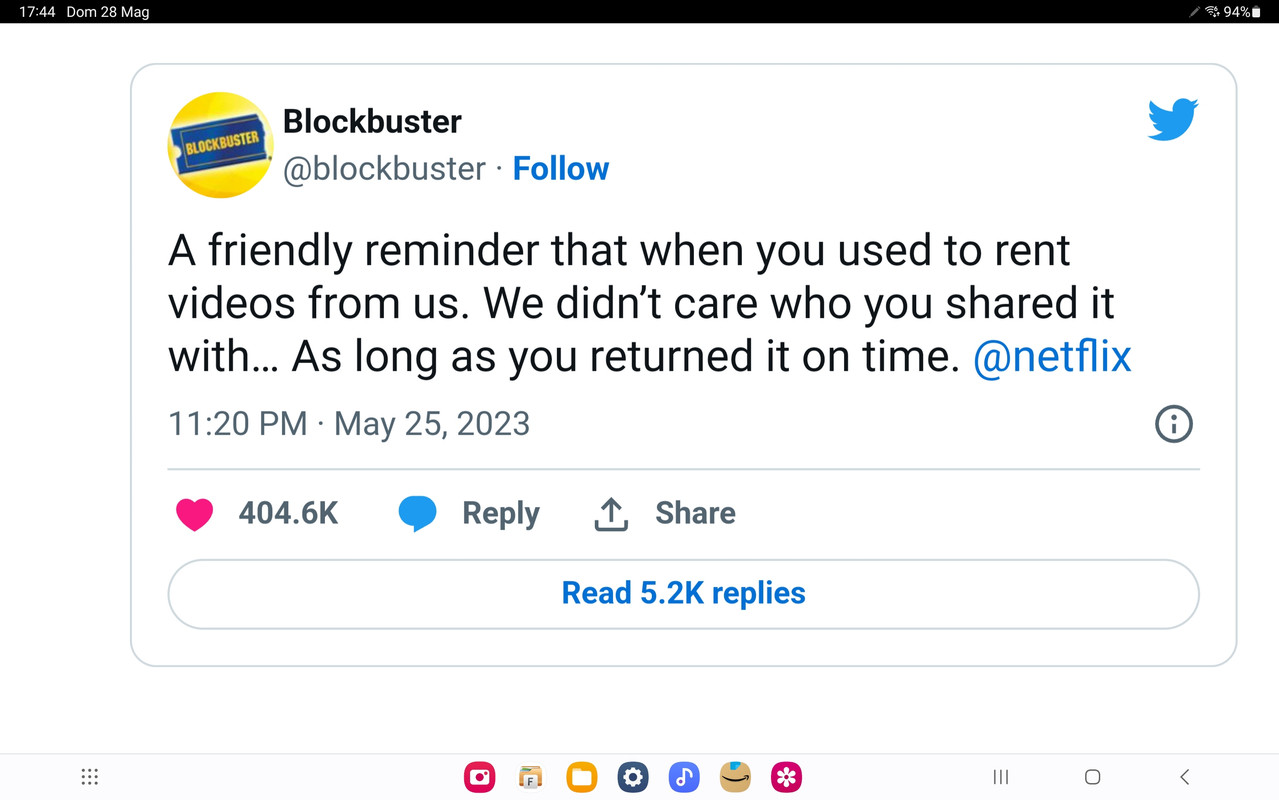Tap the Android back navigation arrow
This screenshot has height=800, width=1279.
click(x=1184, y=777)
